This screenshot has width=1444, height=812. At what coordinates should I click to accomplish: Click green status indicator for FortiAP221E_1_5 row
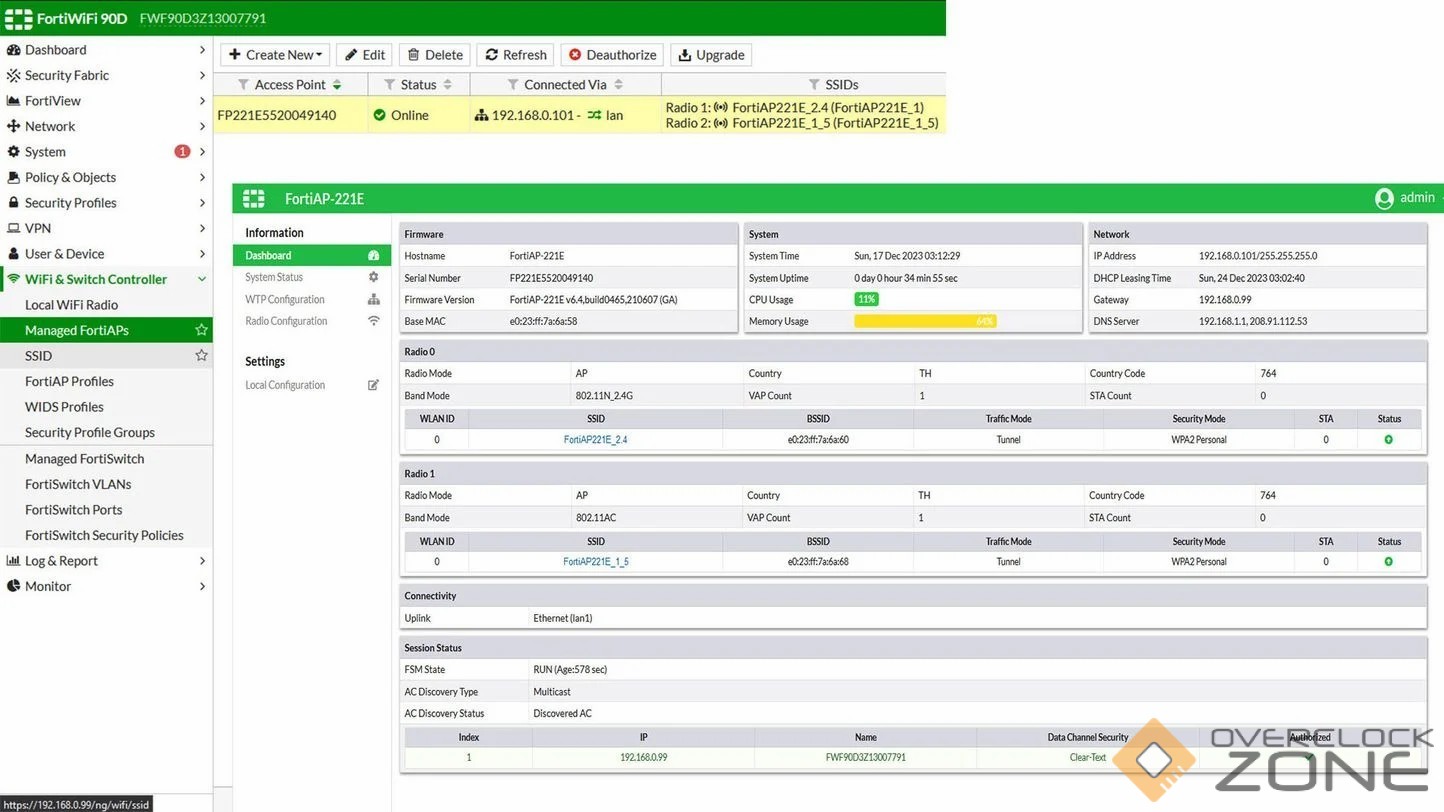(x=1388, y=562)
